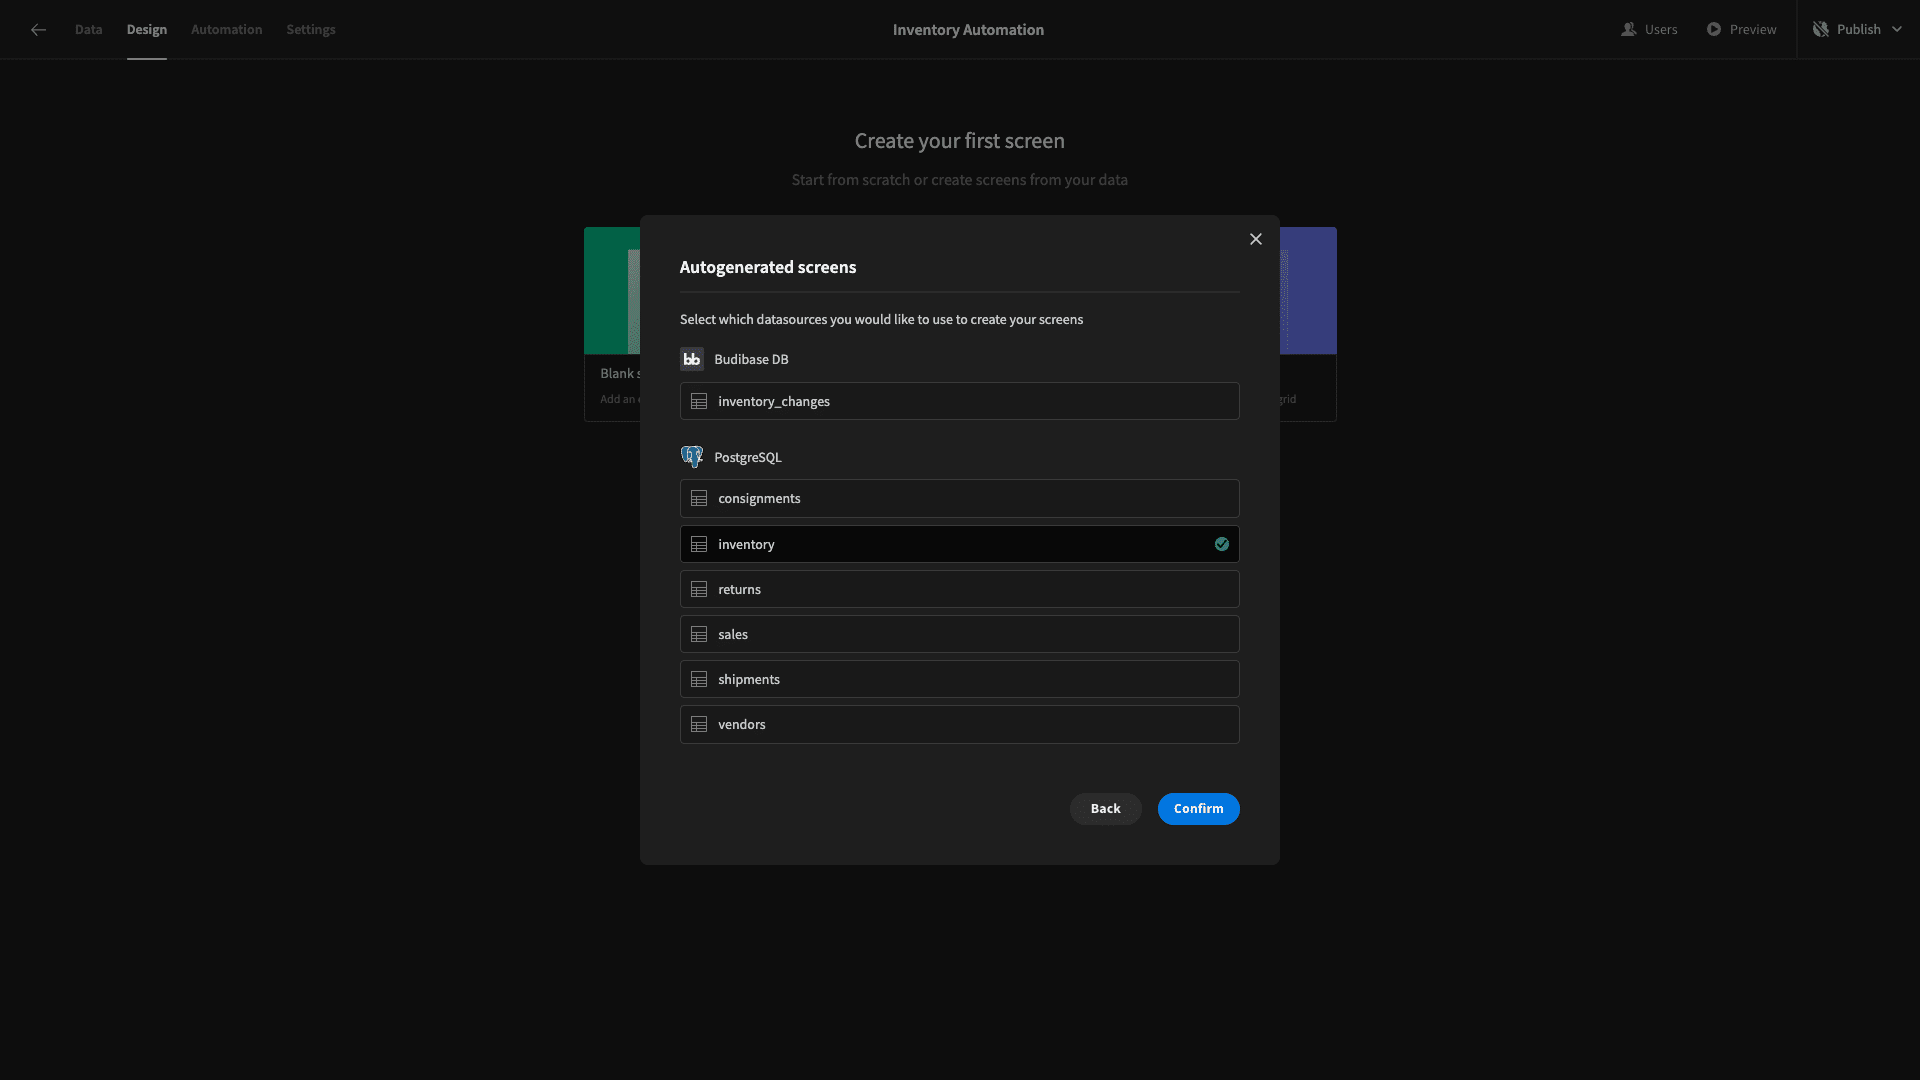Image resolution: width=1920 pixels, height=1080 pixels.
Task: Open the Automation tab
Action: click(227, 30)
